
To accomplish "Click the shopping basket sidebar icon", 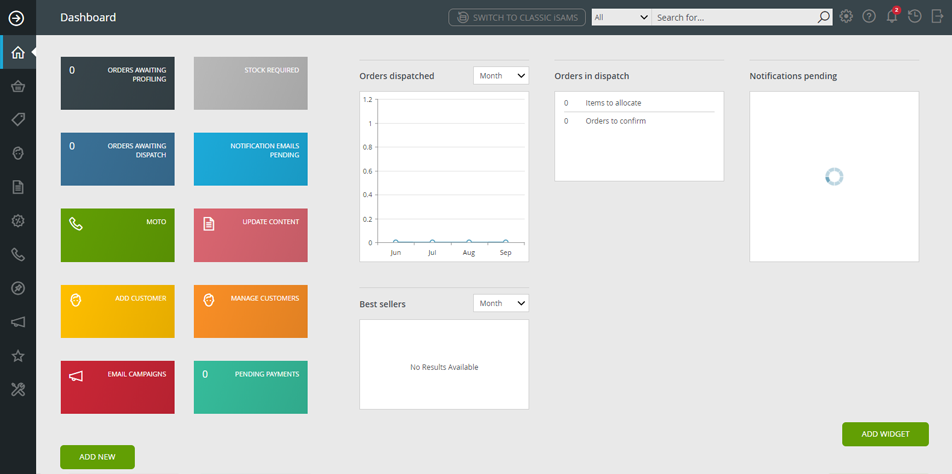I will coord(17,86).
